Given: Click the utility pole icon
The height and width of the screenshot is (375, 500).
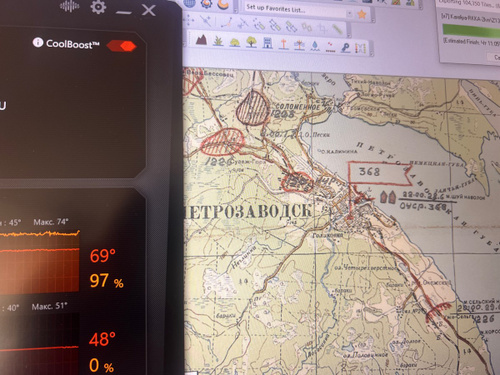Looking at the screenshot, I should pos(284,44).
